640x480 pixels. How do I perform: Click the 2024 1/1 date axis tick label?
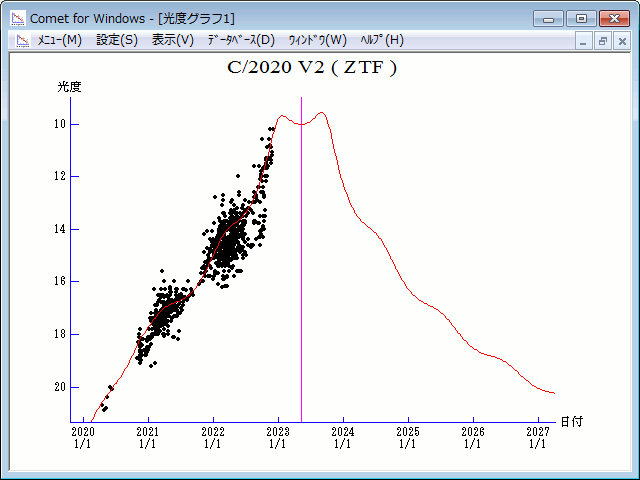[x=342, y=437]
